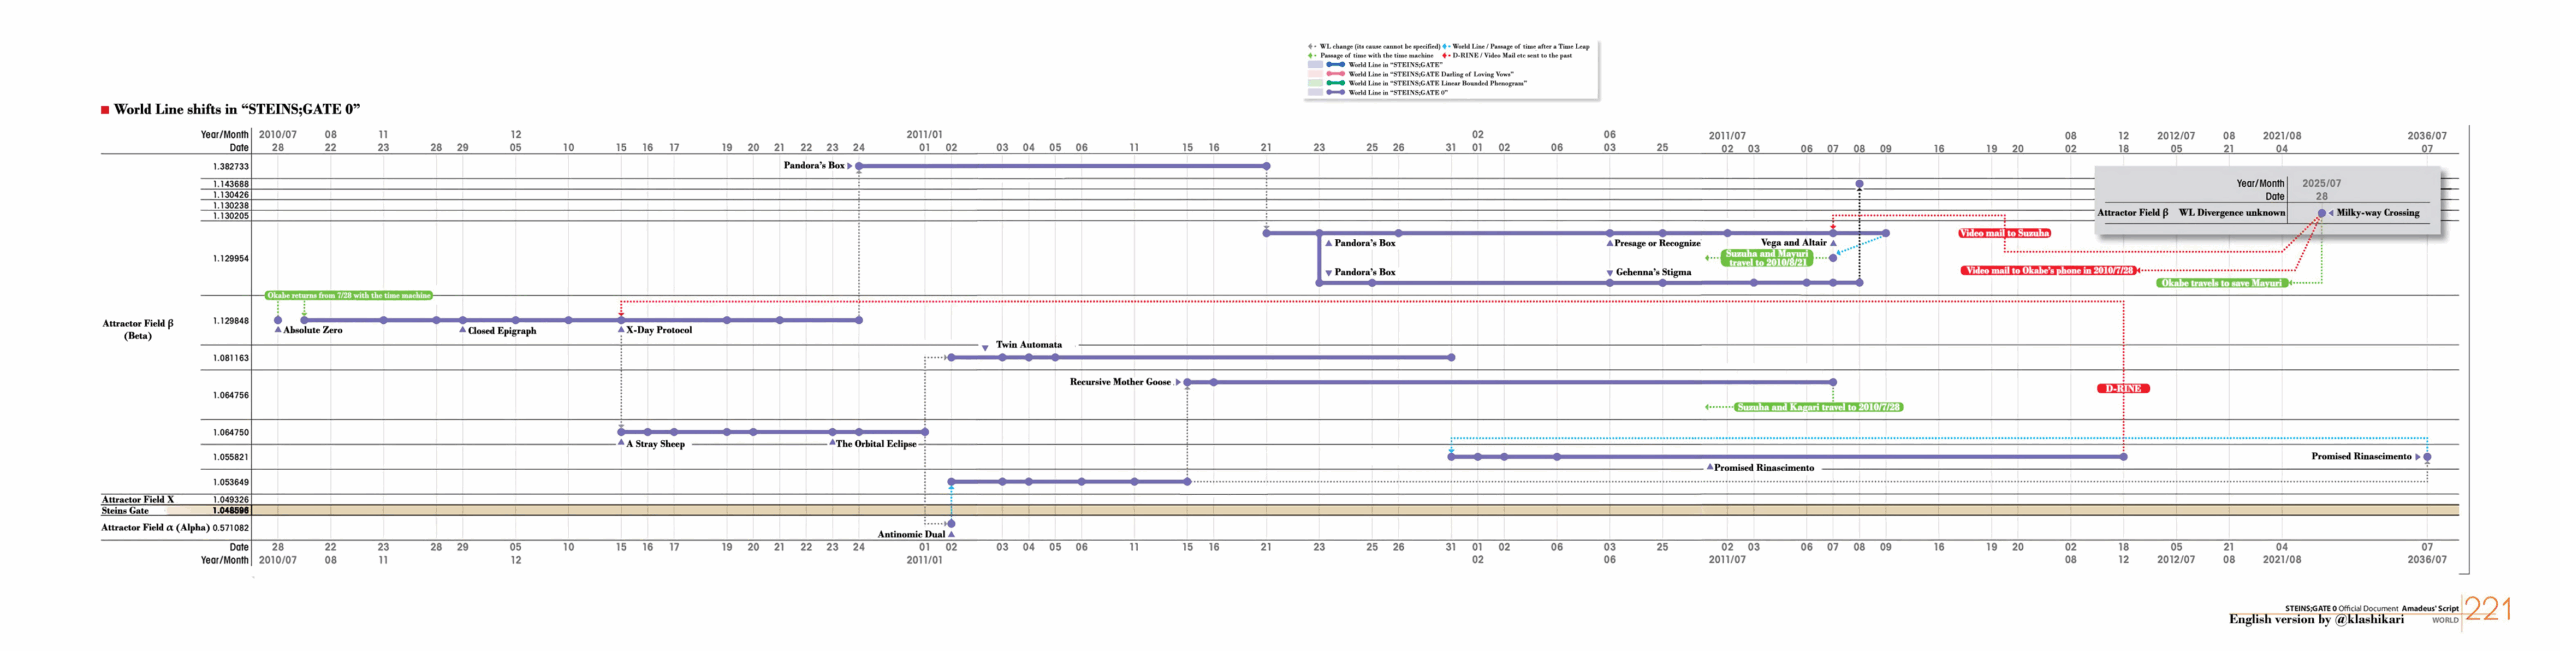Image resolution: width=2560 pixels, height=651 pixels.
Task: Select 'A Stray Sheep' chapter marker
Action: click(655, 444)
